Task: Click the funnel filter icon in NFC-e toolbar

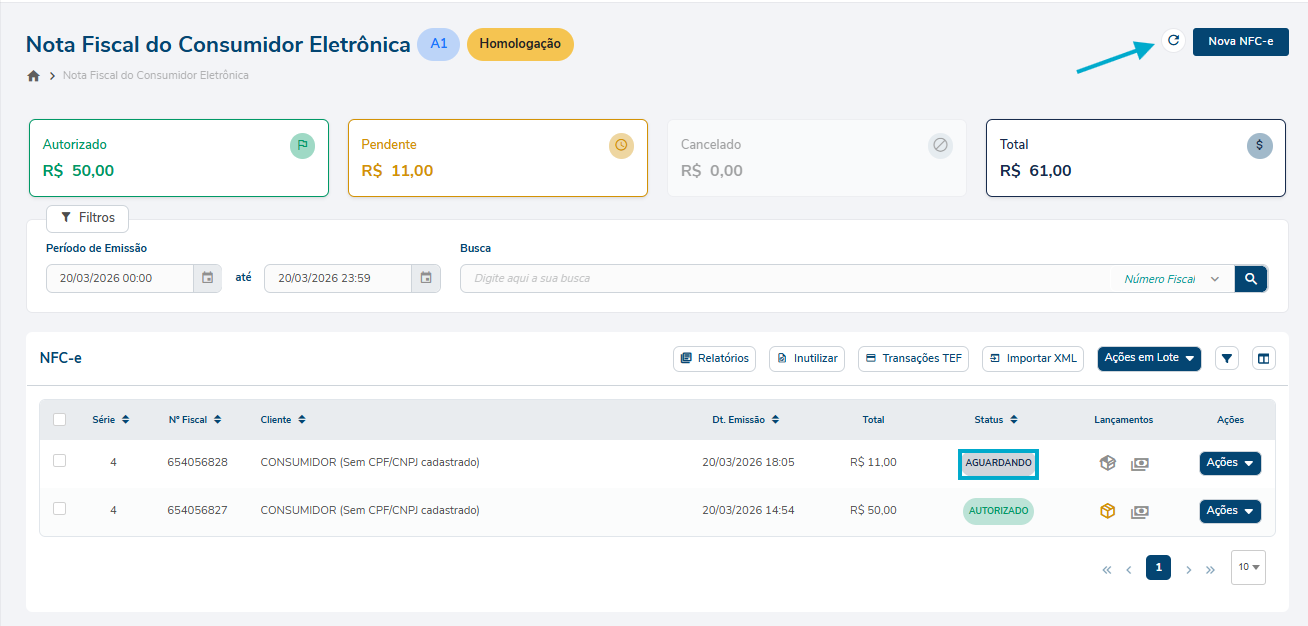Action: [x=1227, y=358]
